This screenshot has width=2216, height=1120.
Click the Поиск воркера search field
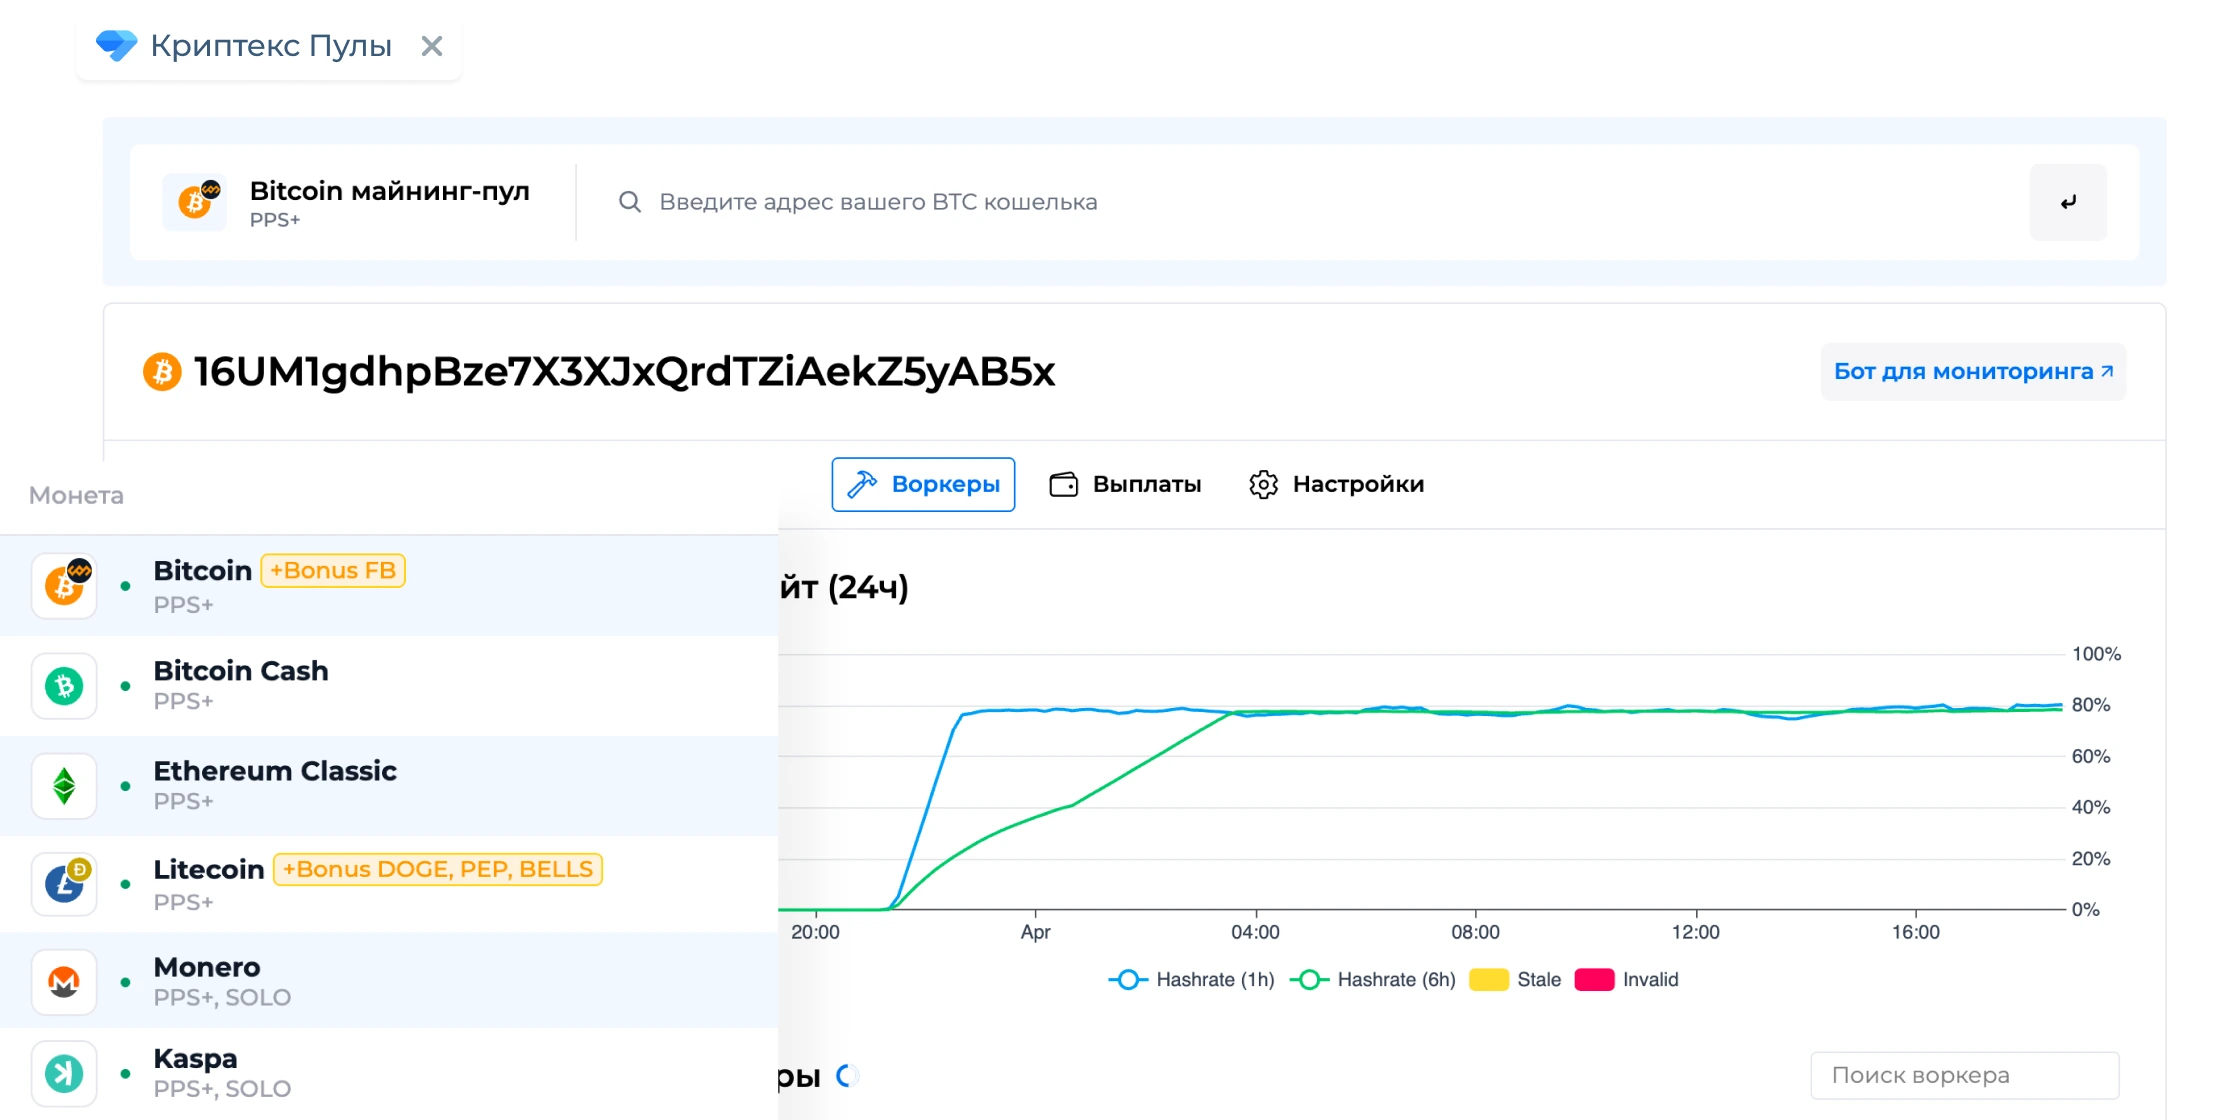click(x=1964, y=1075)
